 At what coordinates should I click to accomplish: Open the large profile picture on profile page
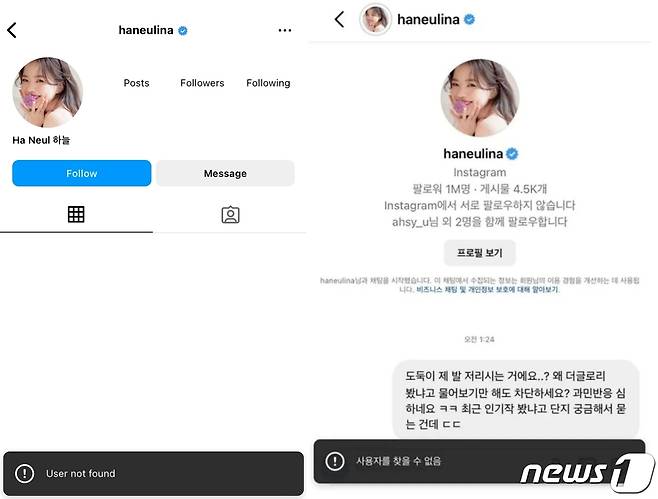(47, 92)
